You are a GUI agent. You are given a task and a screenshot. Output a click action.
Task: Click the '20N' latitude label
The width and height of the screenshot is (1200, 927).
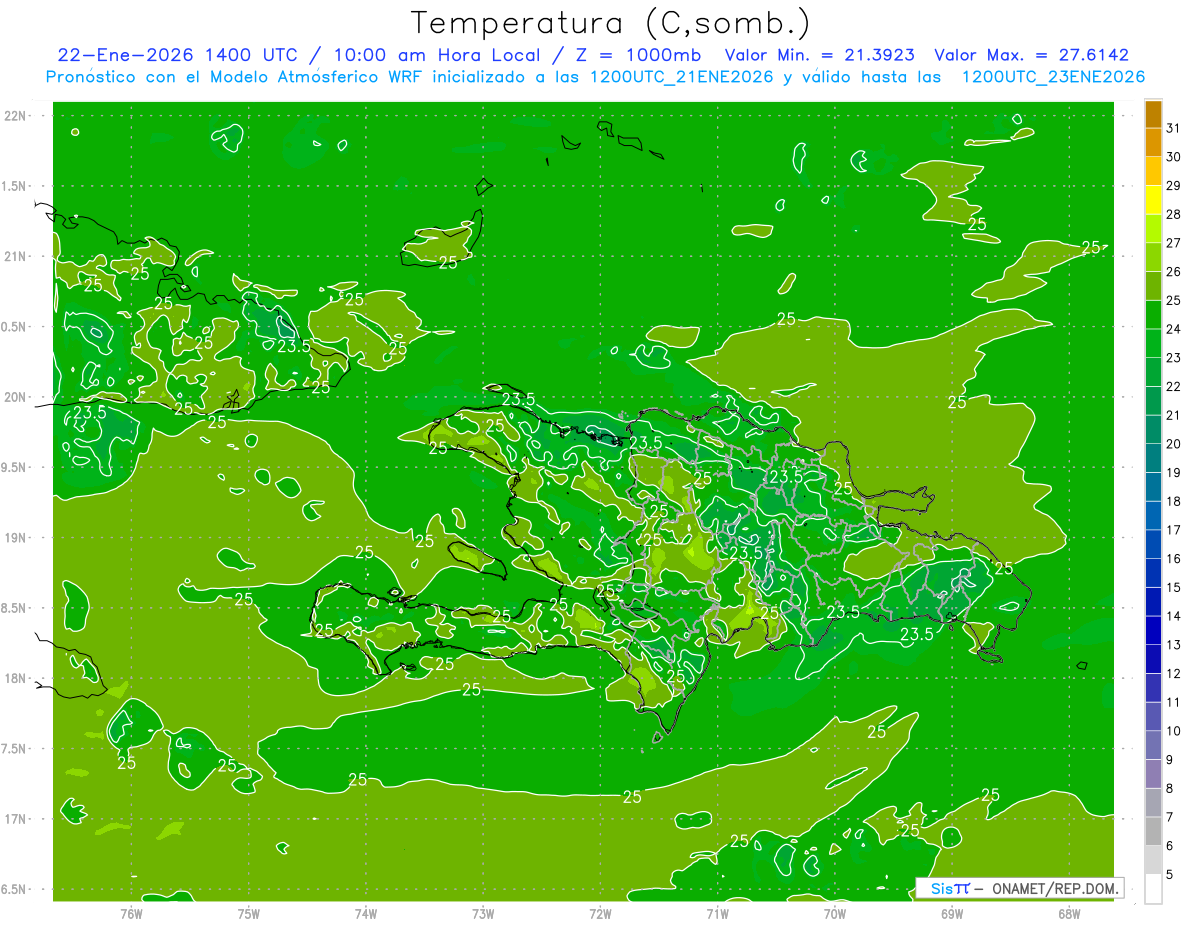coord(16,397)
